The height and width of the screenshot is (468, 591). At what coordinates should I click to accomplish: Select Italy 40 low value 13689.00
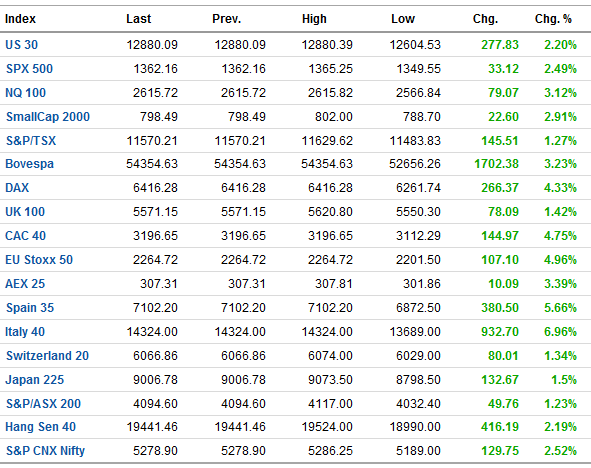[x=415, y=332]
